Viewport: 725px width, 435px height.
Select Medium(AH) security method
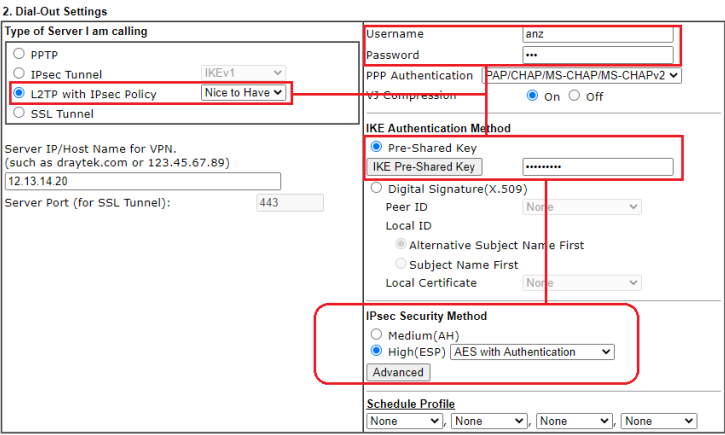(x=376, y=334)
